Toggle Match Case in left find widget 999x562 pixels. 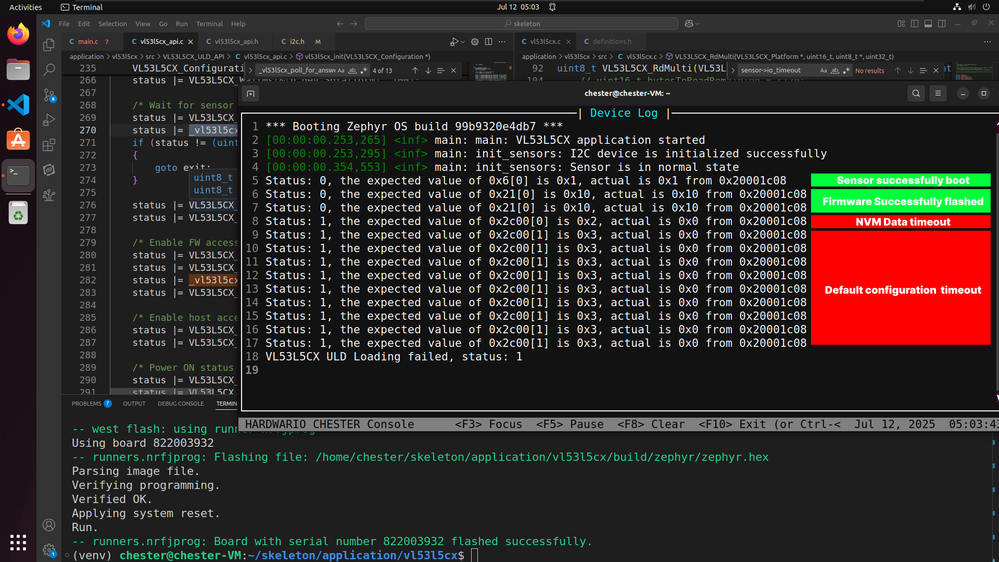coord(341,71)
